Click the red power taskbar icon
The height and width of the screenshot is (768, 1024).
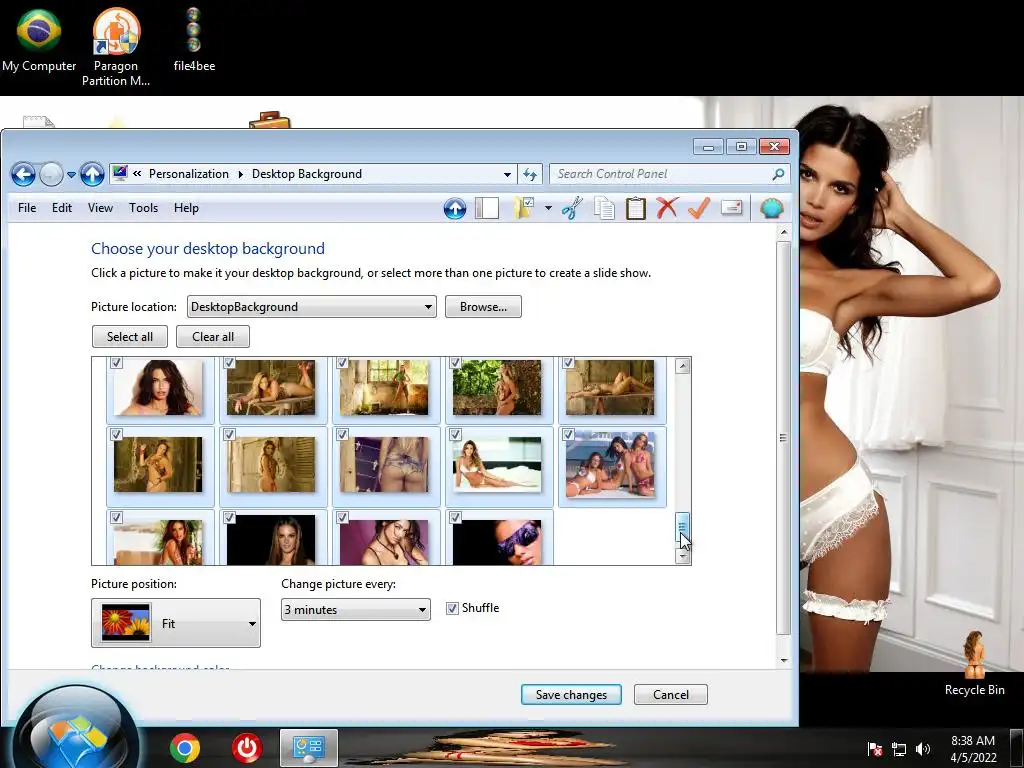pos(247,748)
